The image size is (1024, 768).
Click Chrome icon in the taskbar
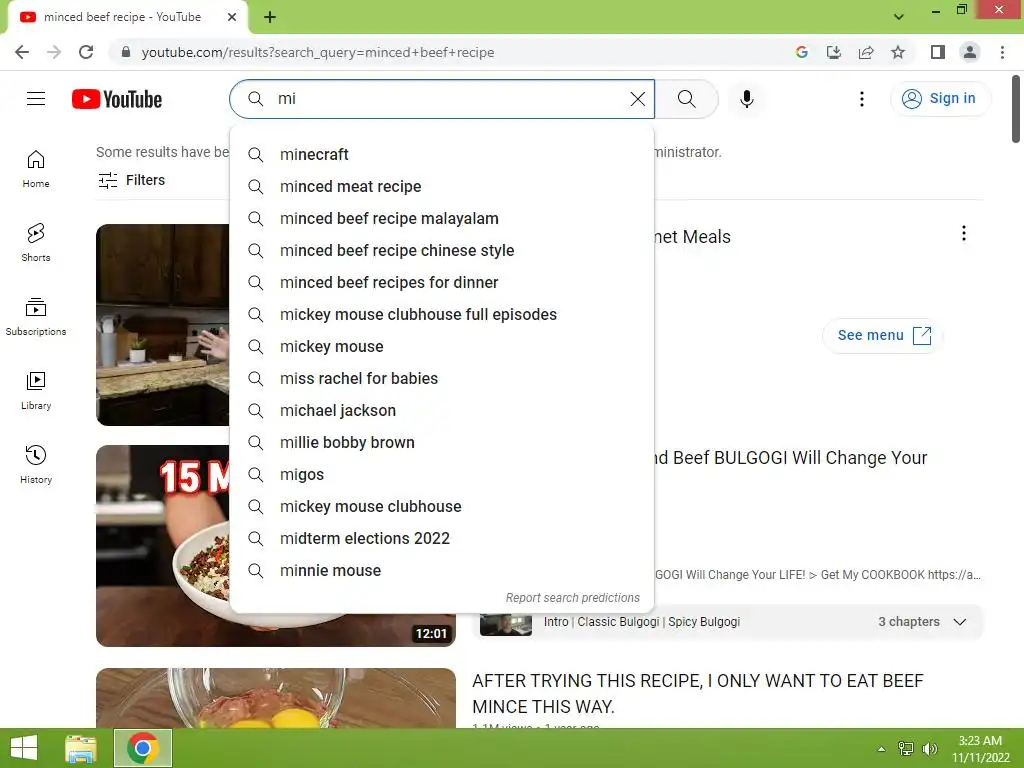tap(142, 748)
